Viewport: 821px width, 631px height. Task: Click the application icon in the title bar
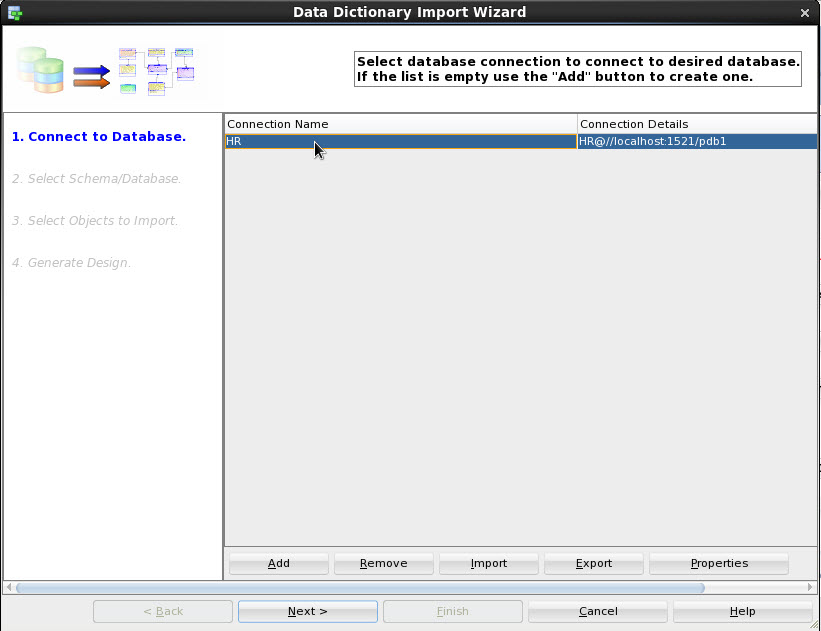pyautogui.click(x=14, y=12)
